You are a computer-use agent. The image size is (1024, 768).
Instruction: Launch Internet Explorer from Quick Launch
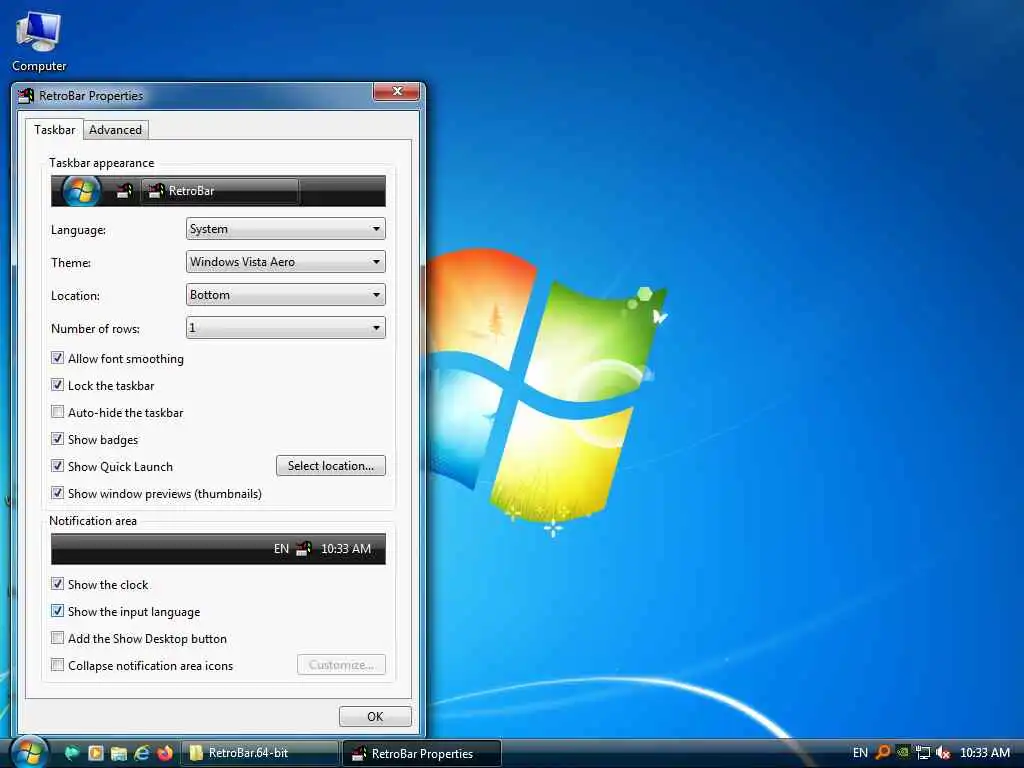(x=142, y=754)
